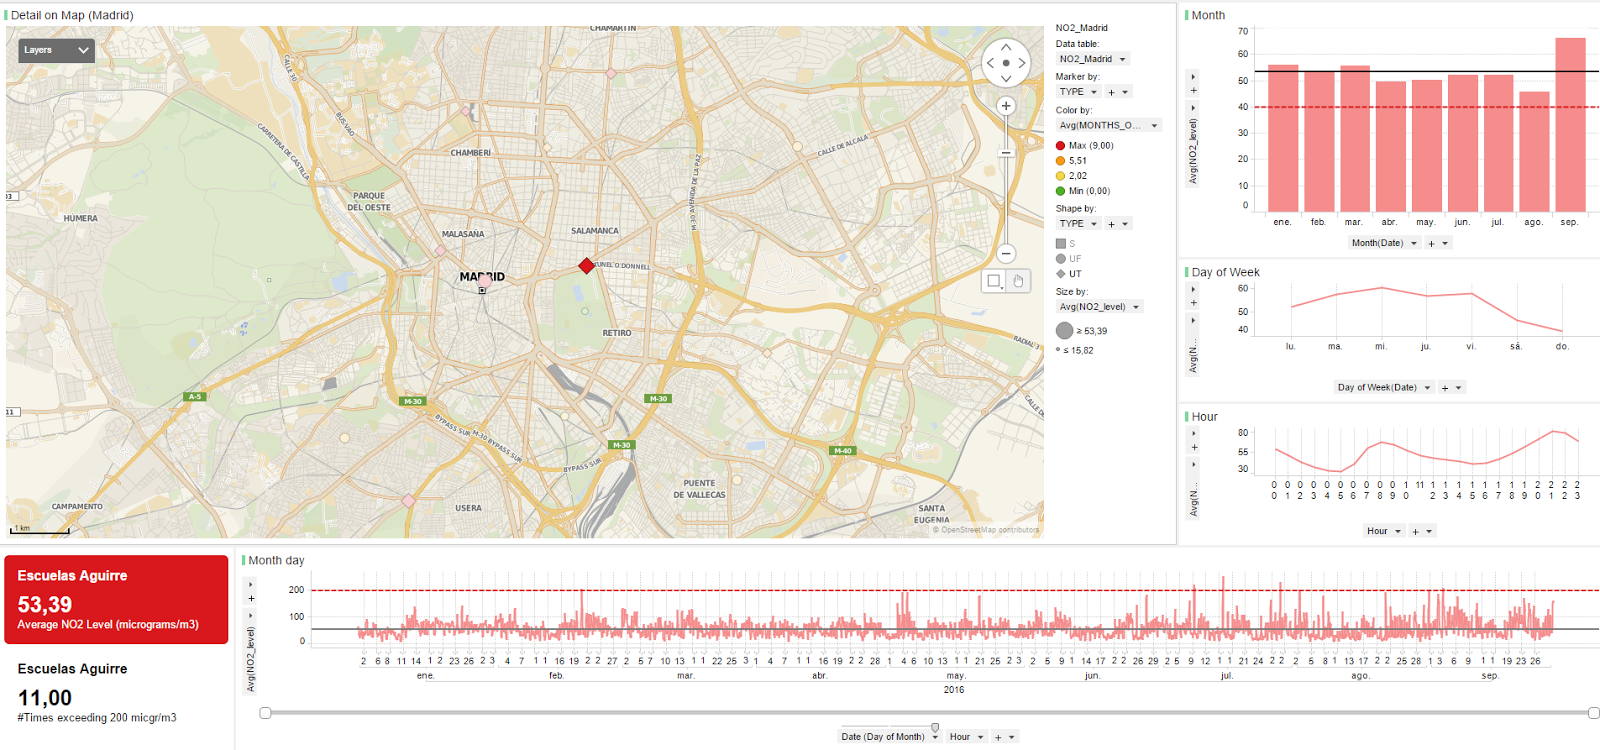Viewport: 1600px width, 750px height.
Task: Select the rectangle marking tool on map
Action: (x=994, y=281)
